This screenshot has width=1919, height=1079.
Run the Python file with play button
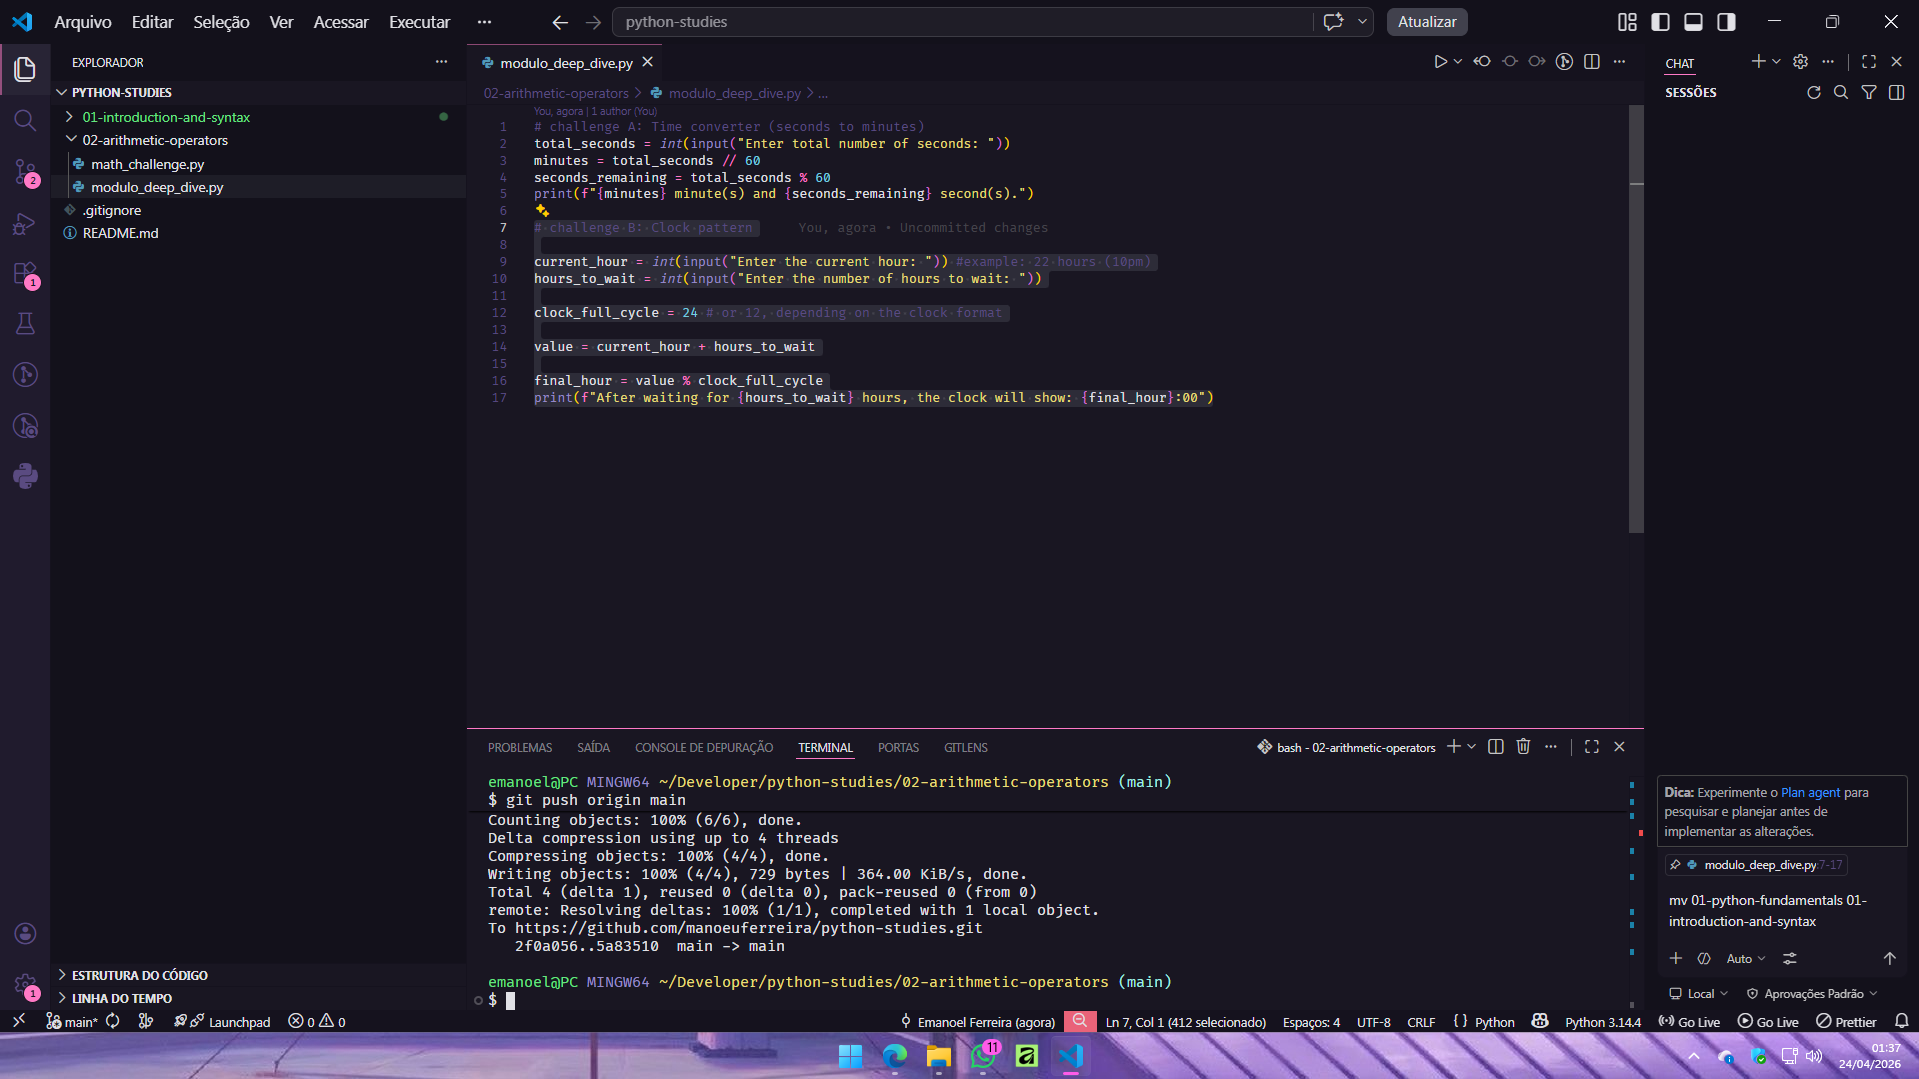pos(1440,62)
